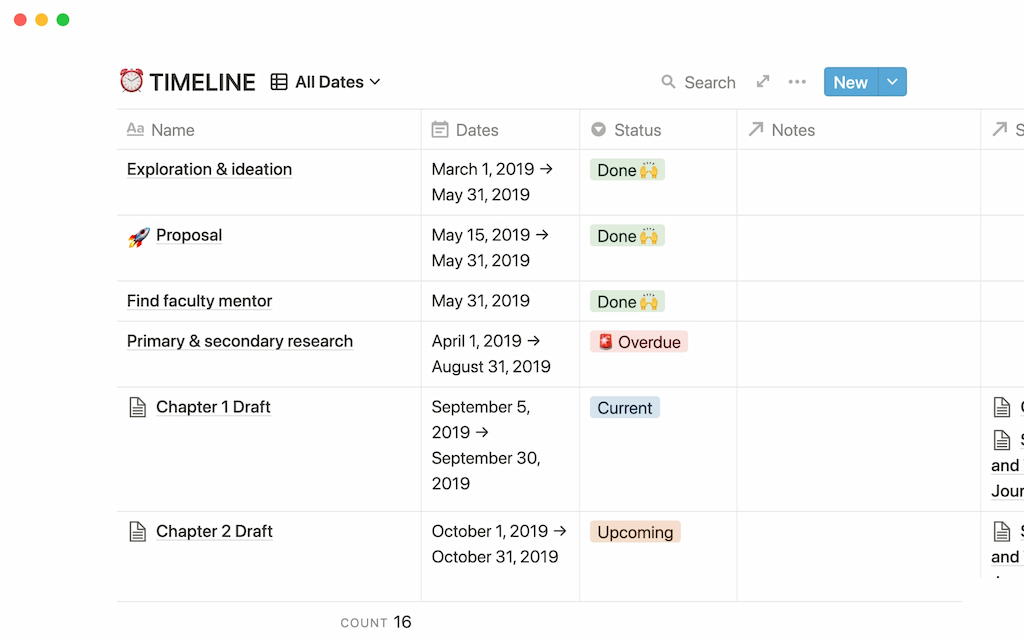Open the Exploration & ideation page

click(x=208, y=169)
